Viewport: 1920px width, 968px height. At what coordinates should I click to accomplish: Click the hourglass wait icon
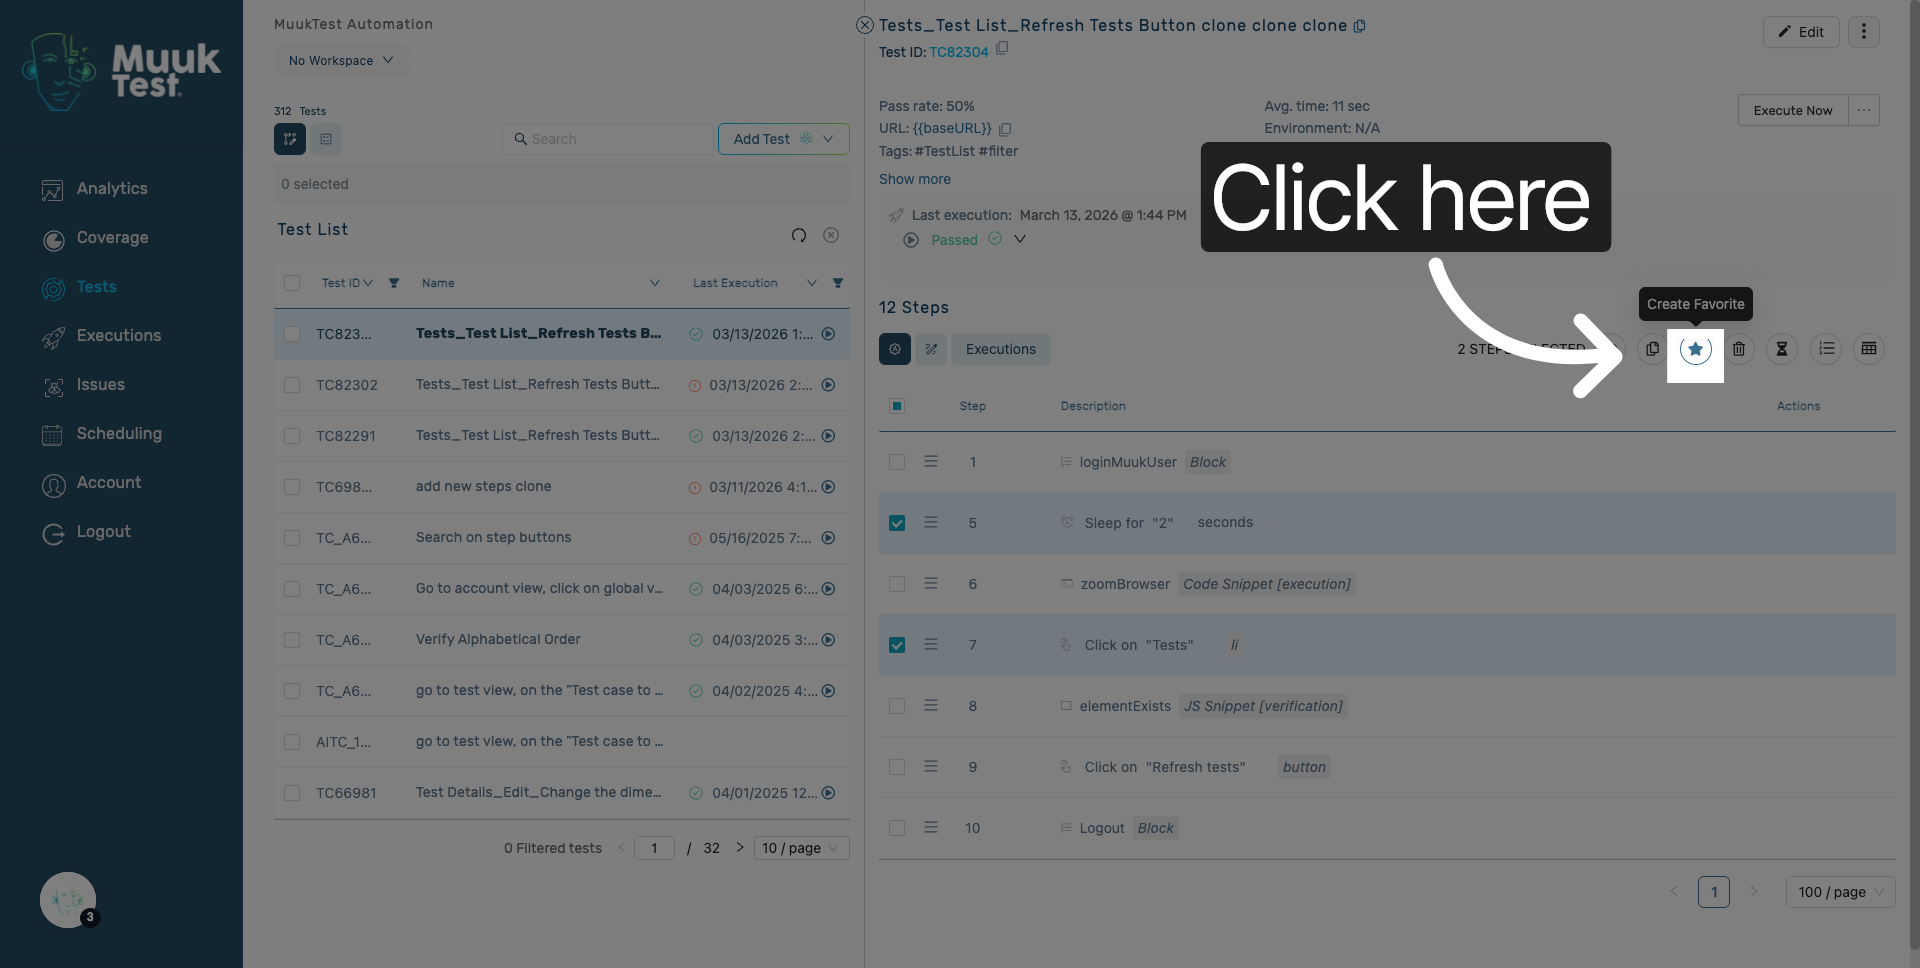pyautogui.click(x=1782, y=349)
